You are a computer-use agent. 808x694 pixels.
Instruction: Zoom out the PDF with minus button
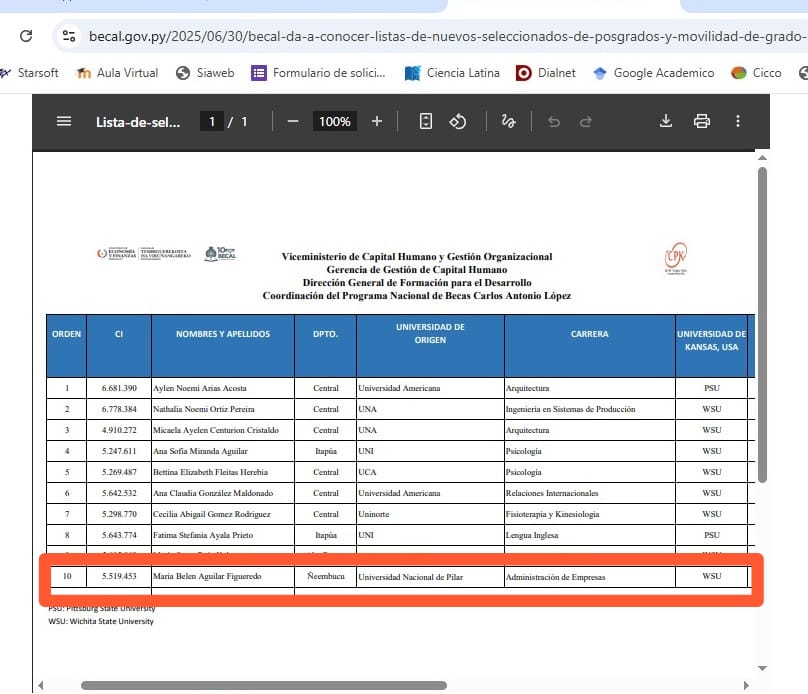point(293,122)
